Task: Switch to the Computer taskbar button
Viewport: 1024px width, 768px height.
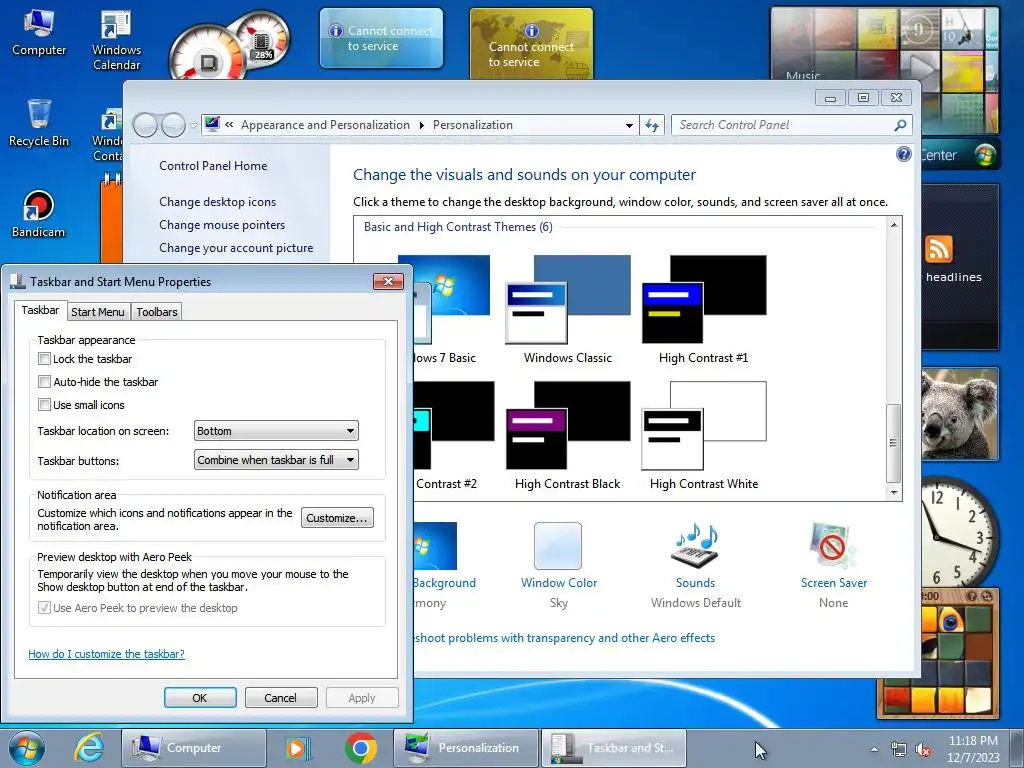Action: tap(194, 748)
